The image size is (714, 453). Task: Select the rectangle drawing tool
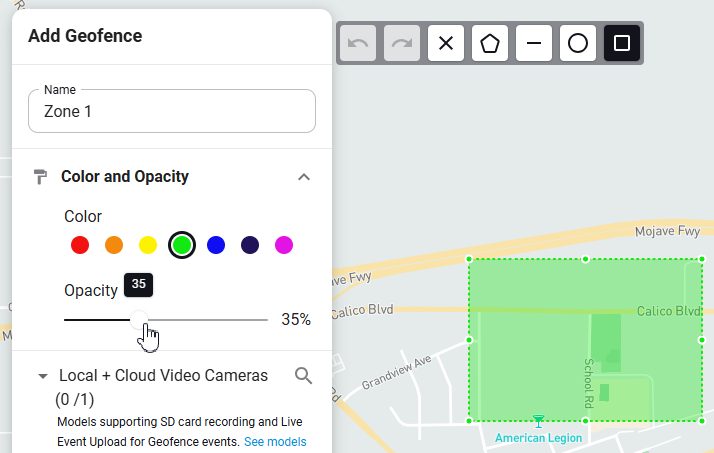coord(622,43)
